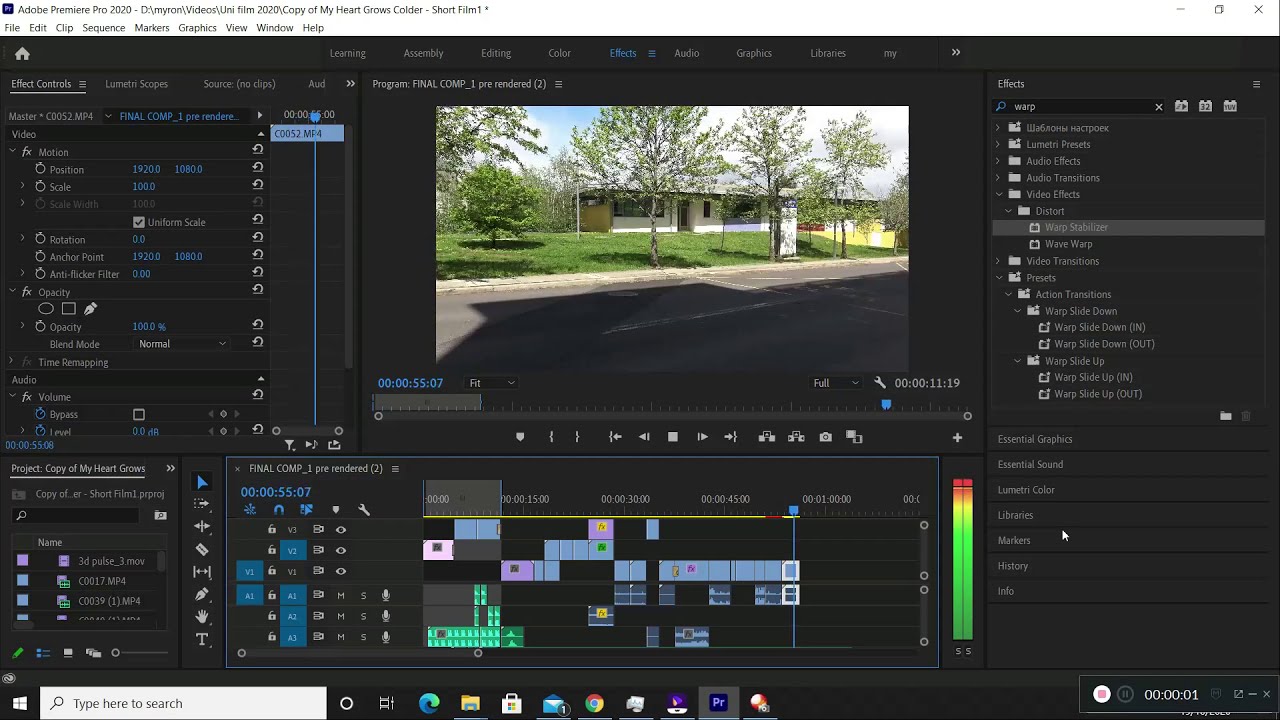Open Blend Mode dropdown
Viewport: 1280px width, 720px height.
(x=183, y=344)
